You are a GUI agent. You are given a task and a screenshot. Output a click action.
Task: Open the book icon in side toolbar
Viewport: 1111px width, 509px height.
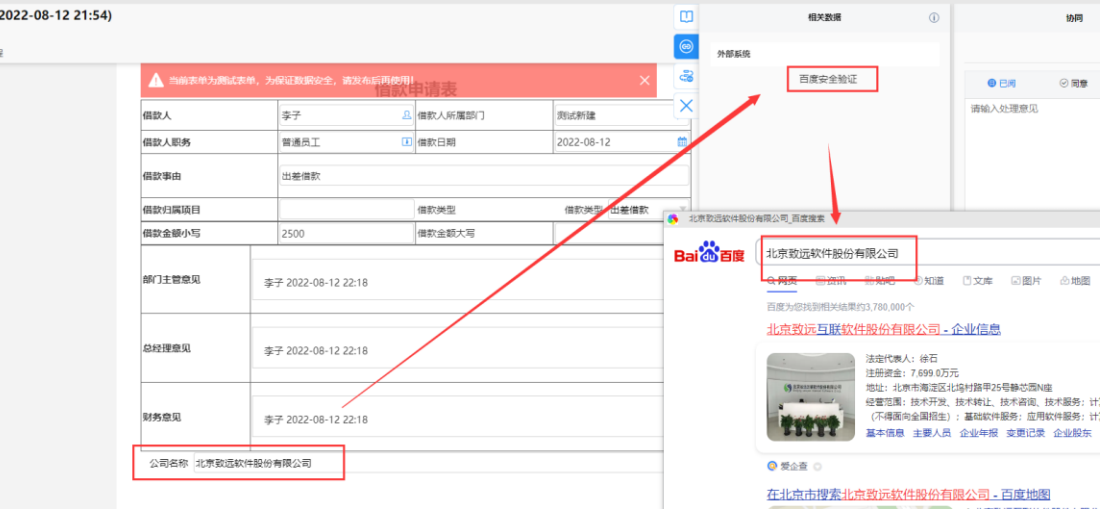pos(686,17)
